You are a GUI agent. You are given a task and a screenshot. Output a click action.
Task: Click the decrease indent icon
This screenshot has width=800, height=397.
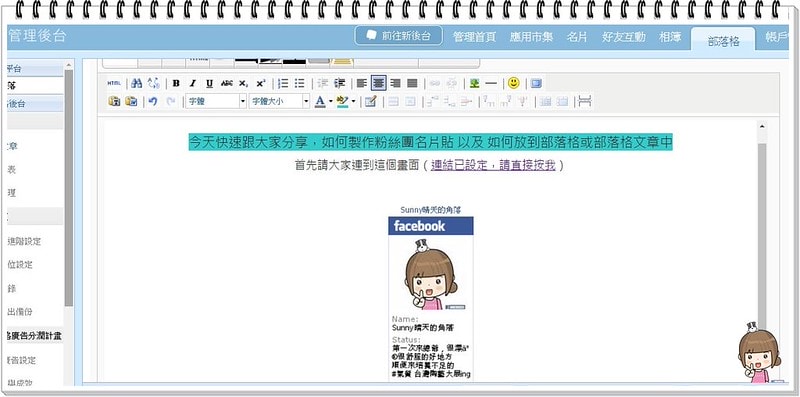coord(322,83)
